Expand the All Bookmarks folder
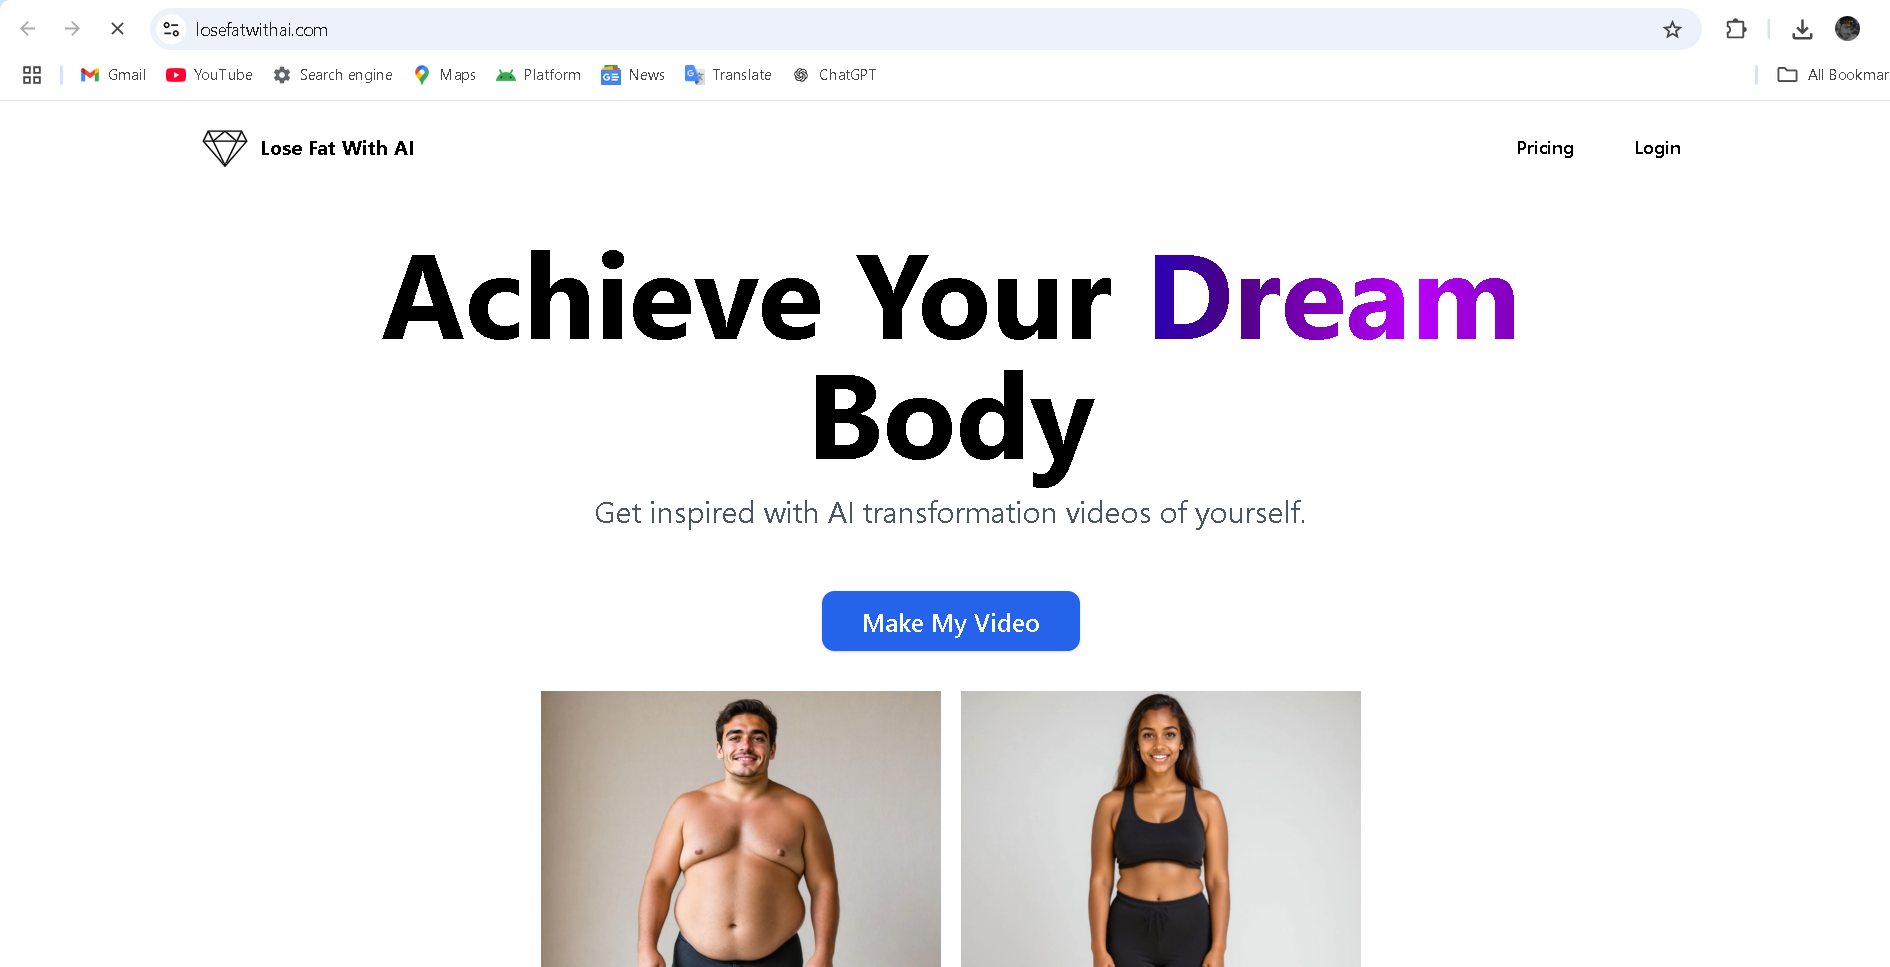 [1832, 75]
